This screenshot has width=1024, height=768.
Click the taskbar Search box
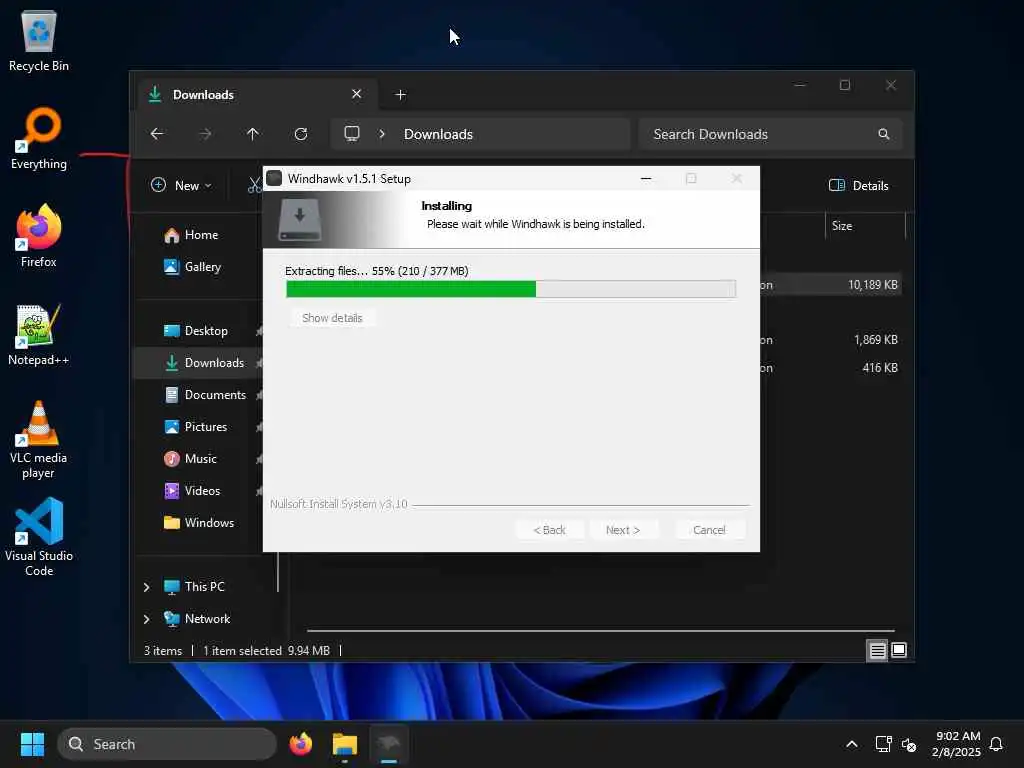(167, 744)
